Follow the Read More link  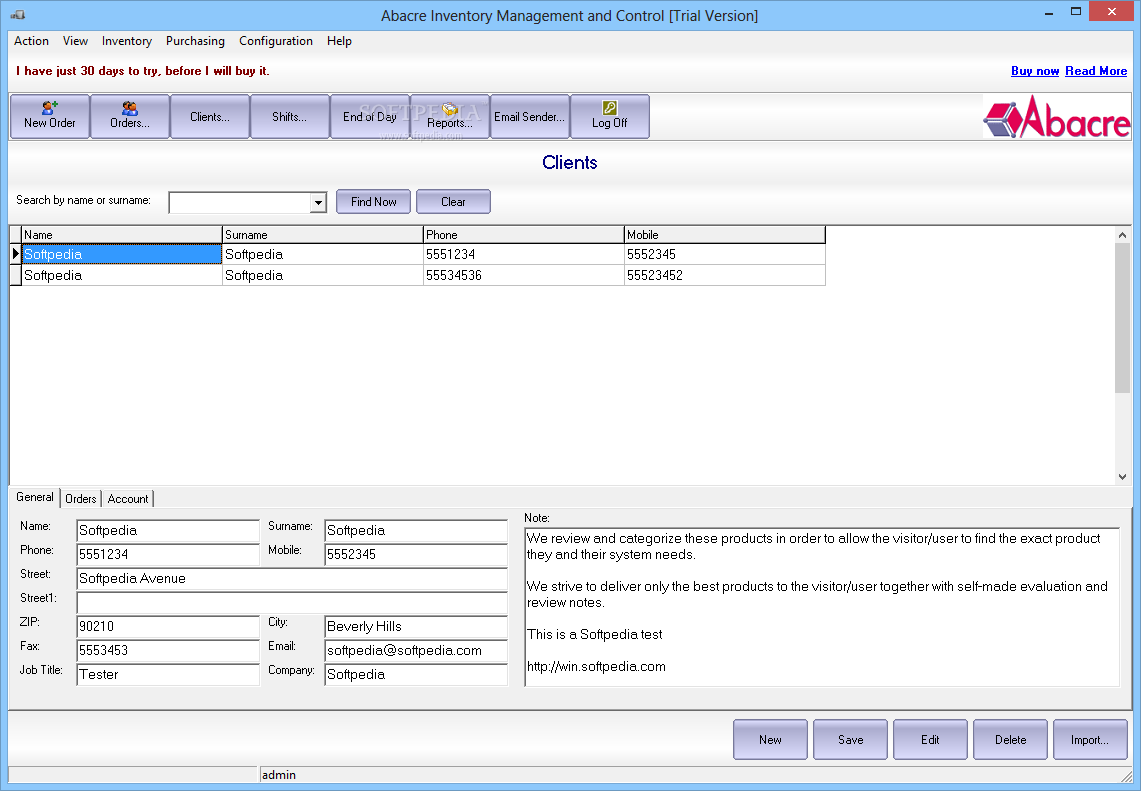[x=1096, y=71]
